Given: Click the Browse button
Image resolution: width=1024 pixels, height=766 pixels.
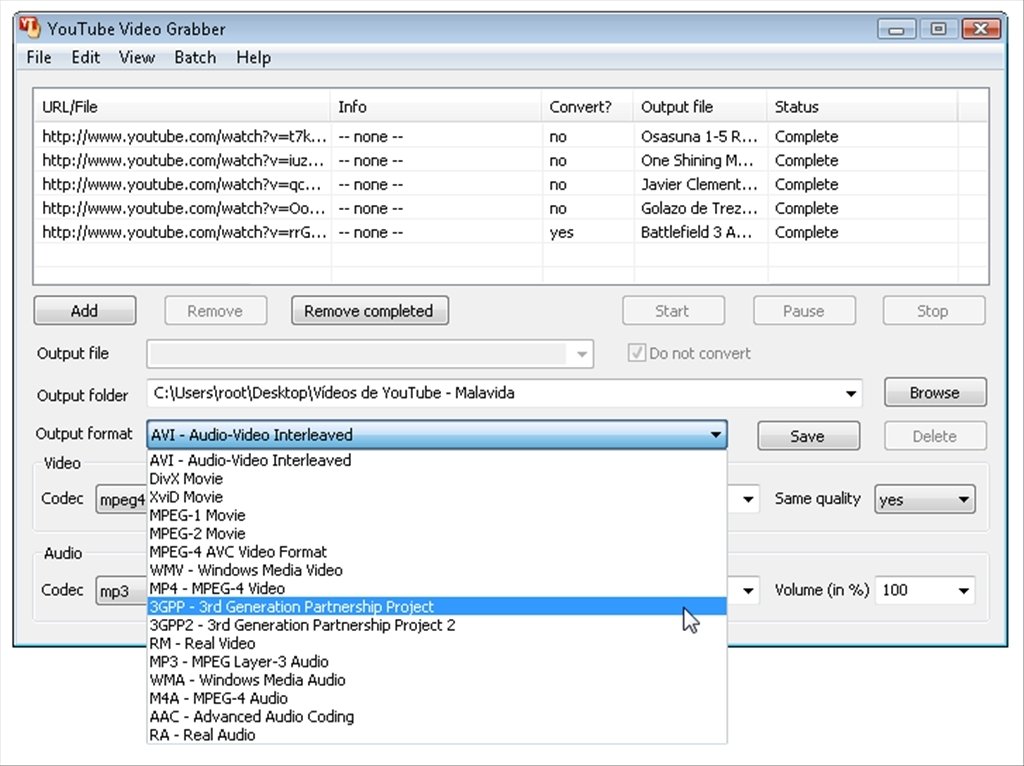Looking at the screenshot, I should click(935, 392).
